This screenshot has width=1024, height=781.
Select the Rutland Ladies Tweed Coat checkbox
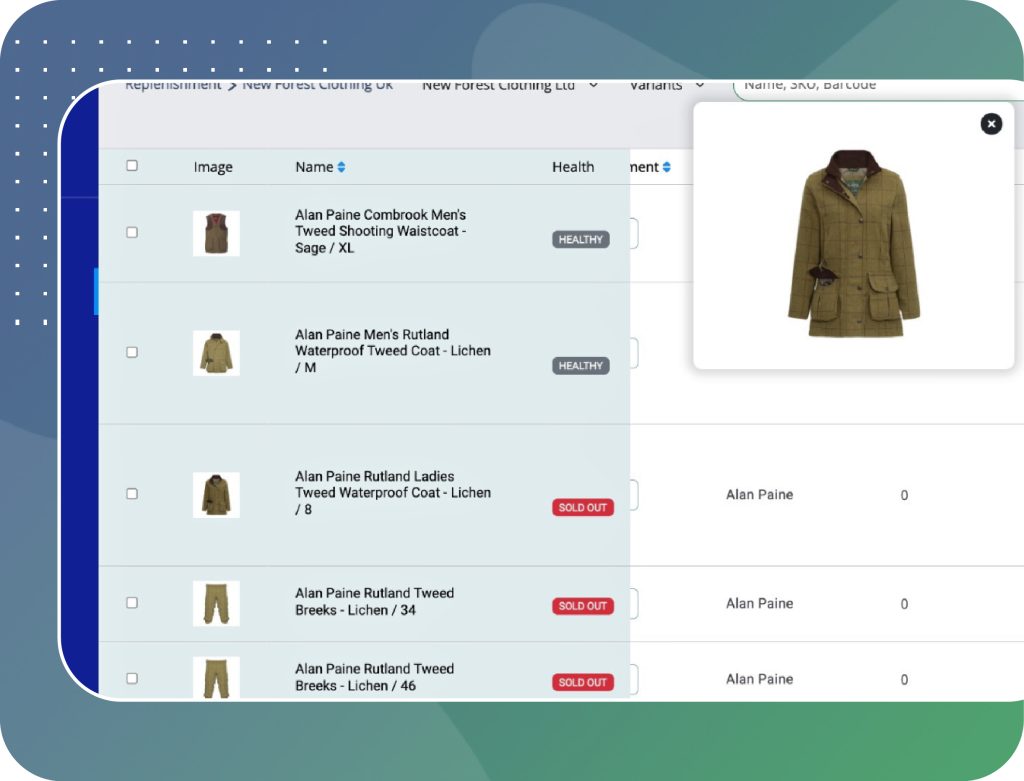132,494
